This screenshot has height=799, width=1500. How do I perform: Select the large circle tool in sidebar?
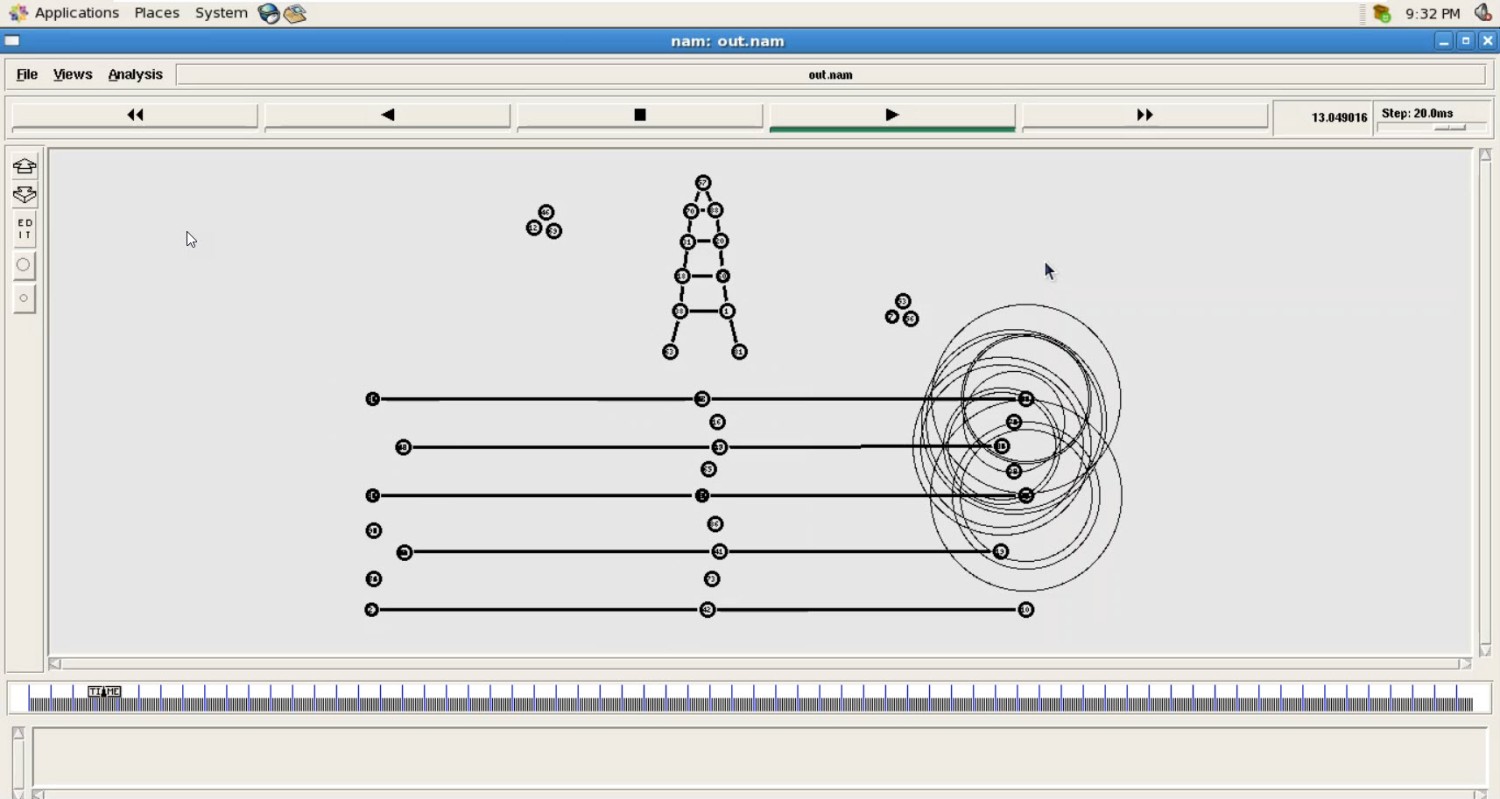(24, 264)
